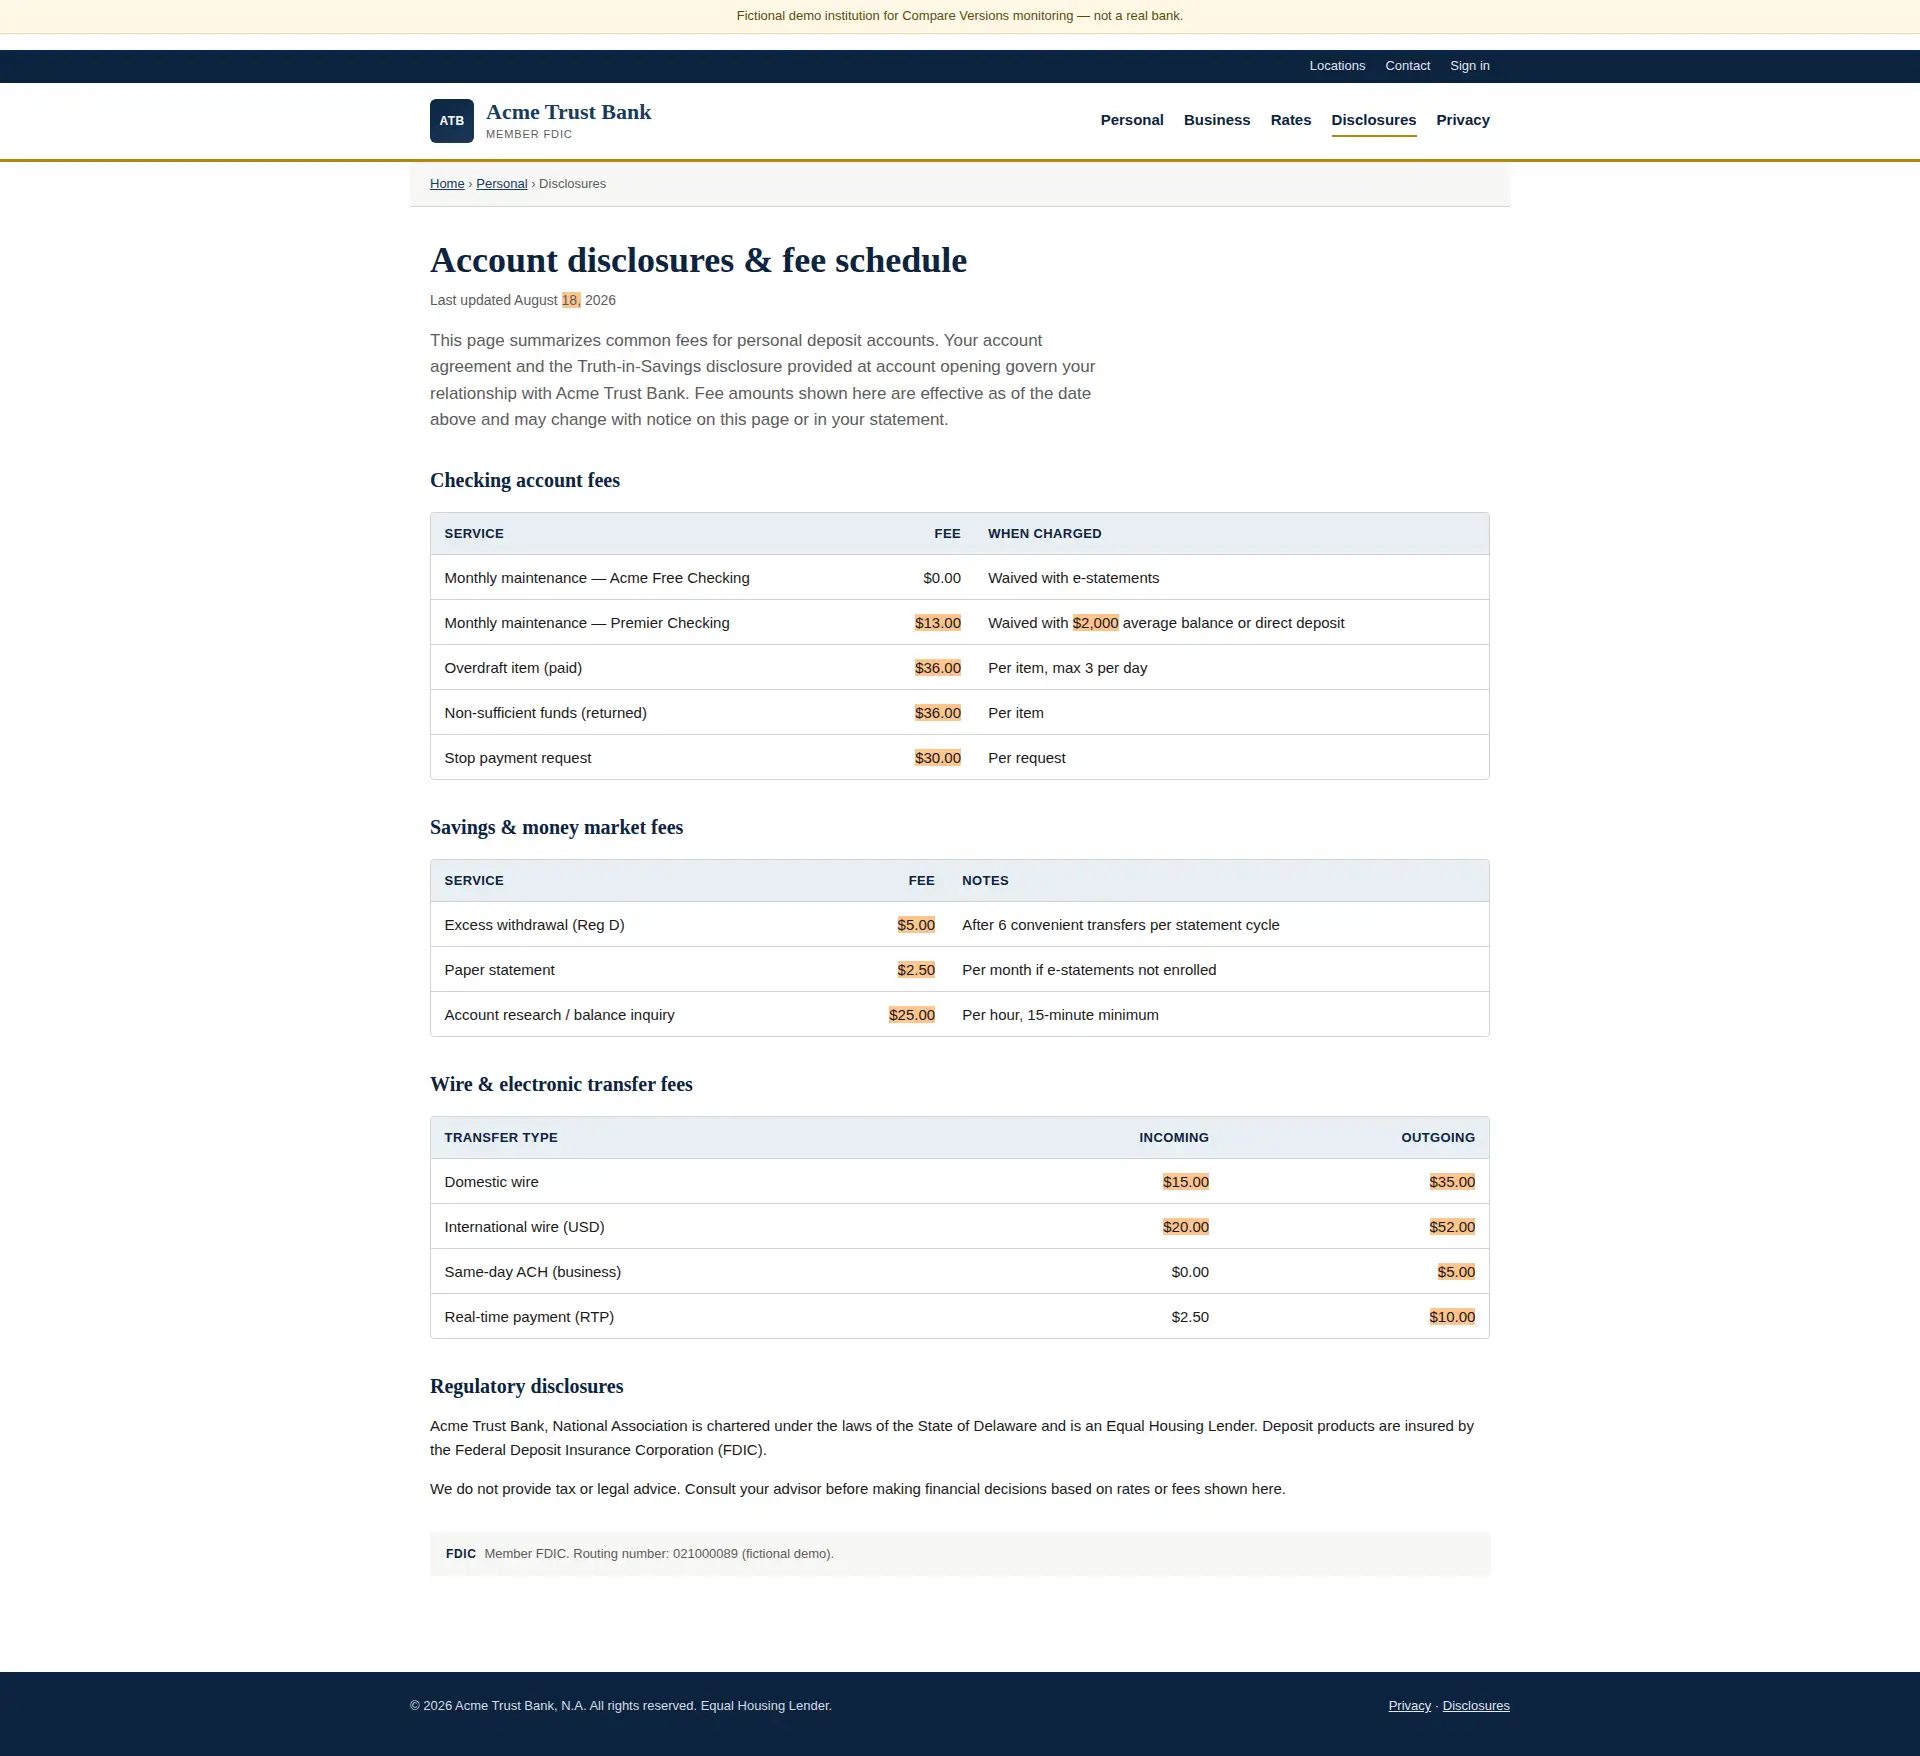This screenshot has height=1756, width=1920.
Task: Click the ATB logo icon
Action: click(452, 121)
